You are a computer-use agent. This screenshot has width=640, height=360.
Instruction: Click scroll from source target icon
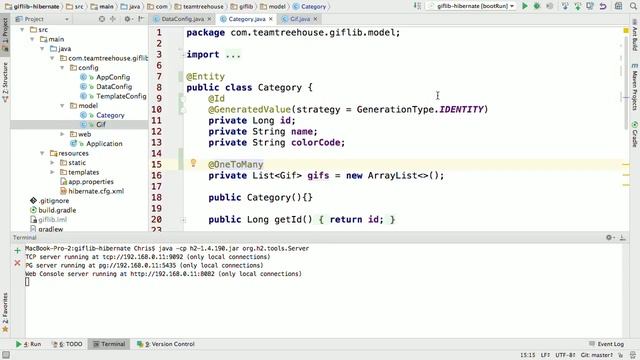click(102, 19)
